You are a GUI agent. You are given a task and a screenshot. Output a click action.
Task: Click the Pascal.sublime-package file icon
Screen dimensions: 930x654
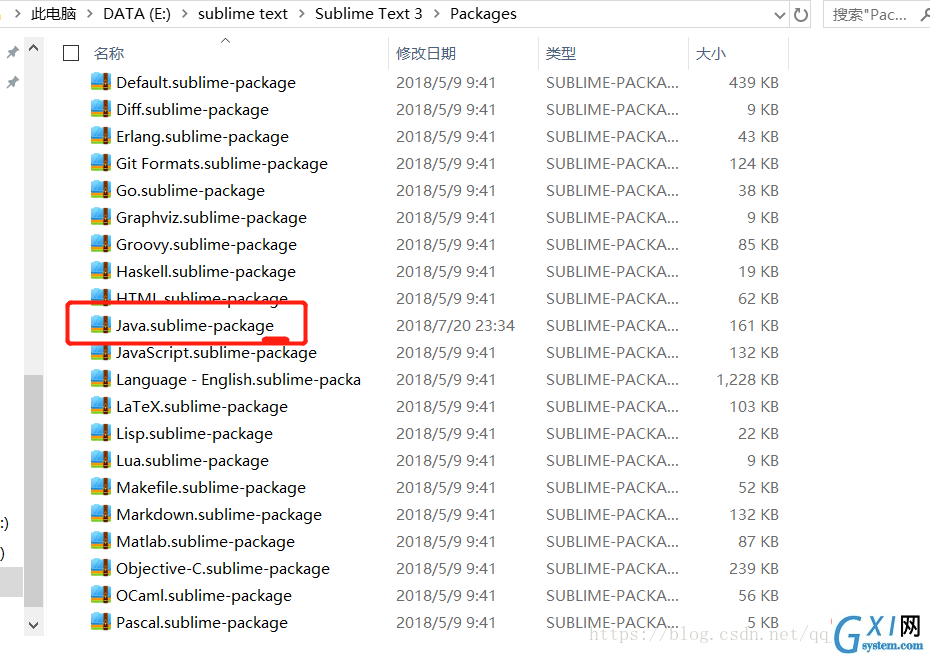[x=101, y=622]
